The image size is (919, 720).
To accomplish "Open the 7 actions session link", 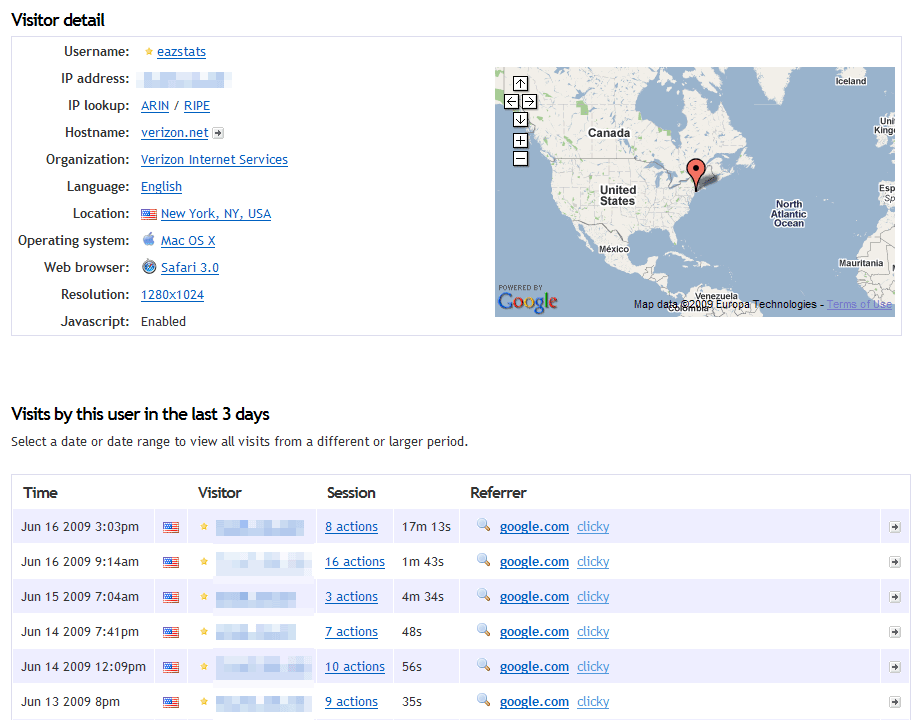I will coord(352,631).
